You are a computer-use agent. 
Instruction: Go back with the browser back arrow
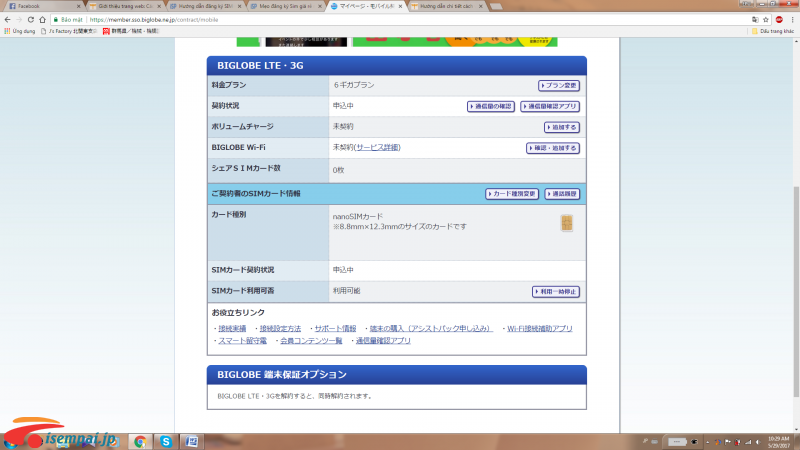7,19
